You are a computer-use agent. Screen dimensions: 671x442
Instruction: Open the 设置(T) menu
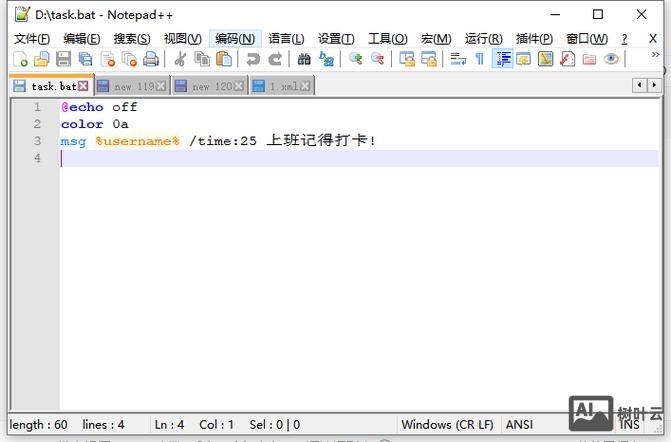pyautogui.click(x=336, y=39)
